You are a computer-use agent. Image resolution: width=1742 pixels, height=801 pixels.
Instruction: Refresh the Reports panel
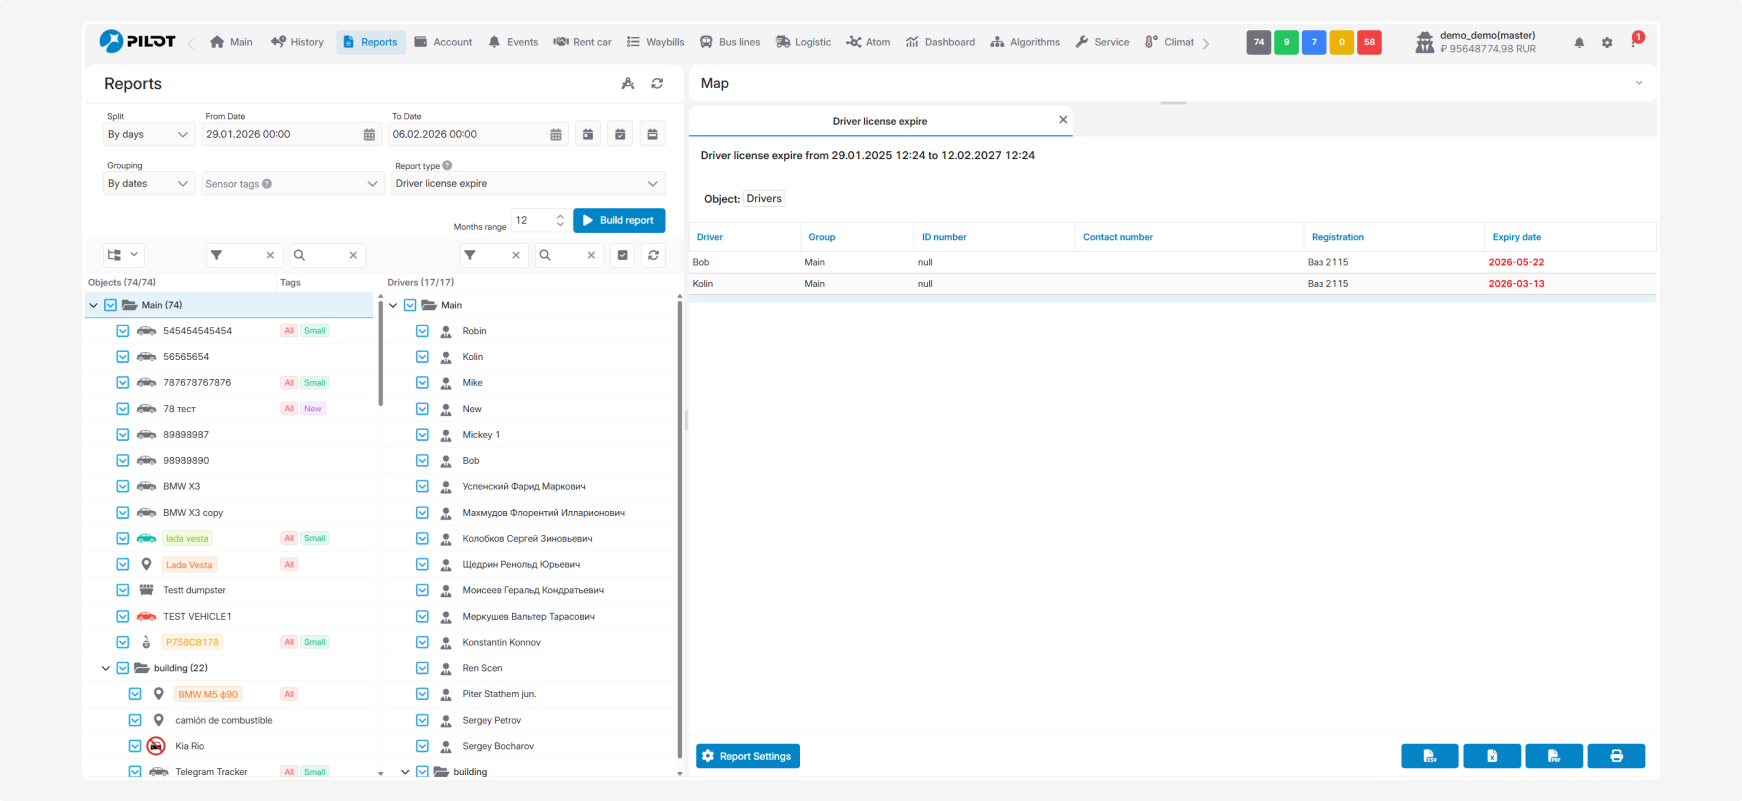[657, 84]
